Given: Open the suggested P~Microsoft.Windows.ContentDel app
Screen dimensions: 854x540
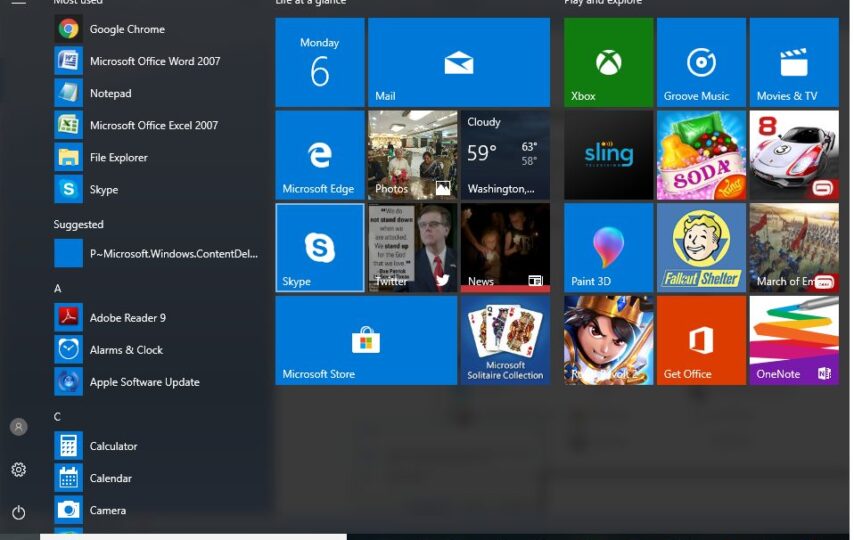Looking at the screenshot, I should (x=158, y=253).
